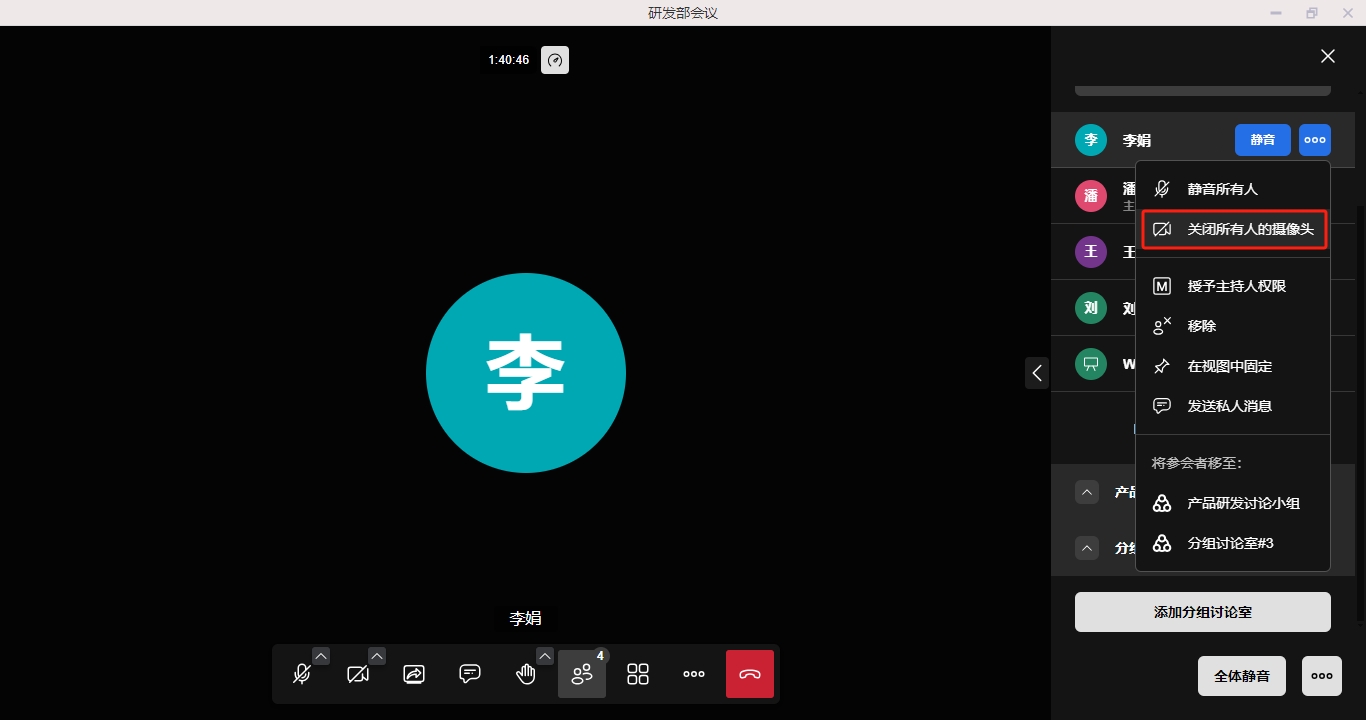Toggle the camera on or off
Viewport: 1366px width, 720px height.
[357, 674]
